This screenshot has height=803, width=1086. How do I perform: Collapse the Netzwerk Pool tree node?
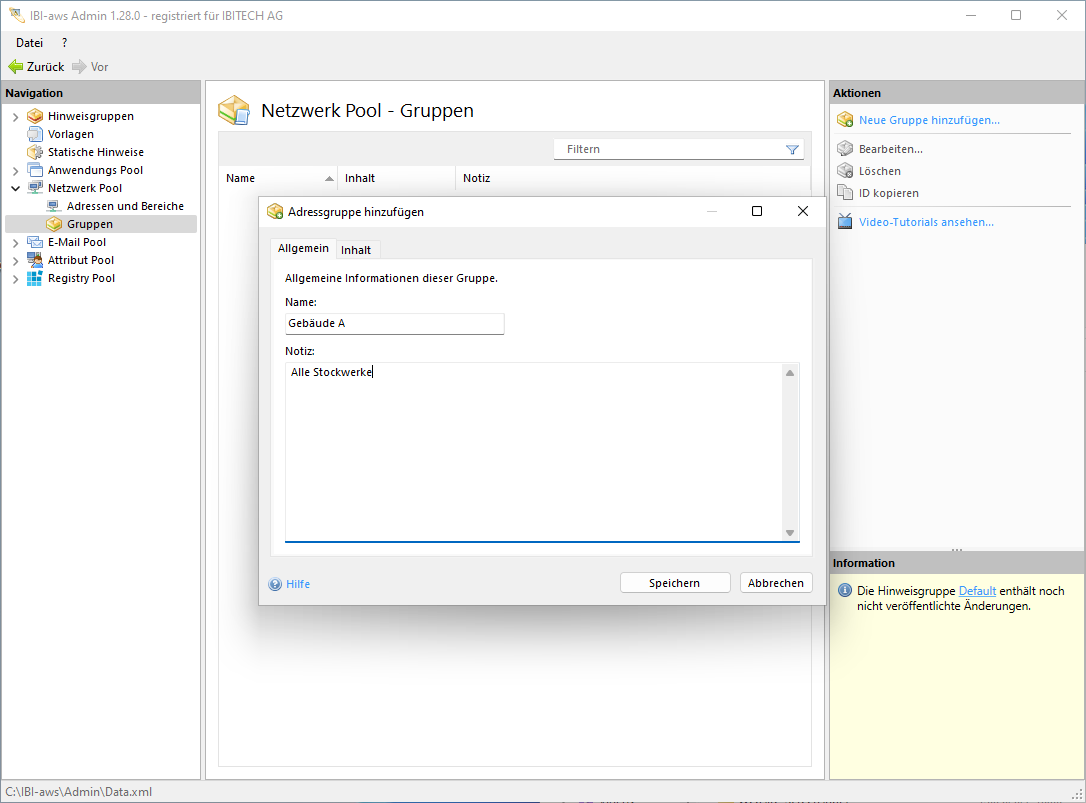(15, 188)
